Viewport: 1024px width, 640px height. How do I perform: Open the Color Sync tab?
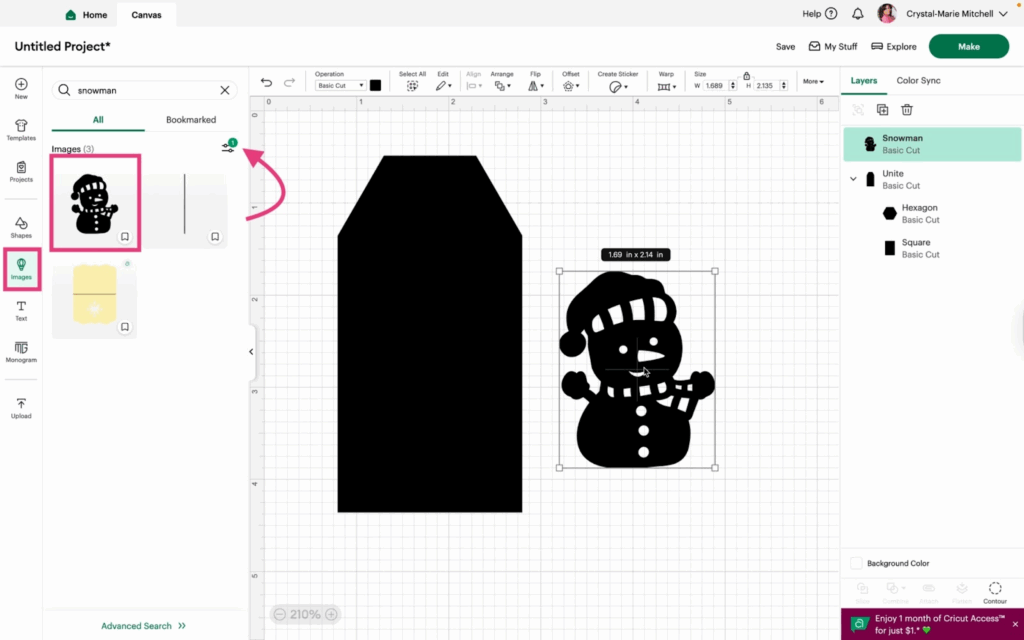(x=918, y=80)
